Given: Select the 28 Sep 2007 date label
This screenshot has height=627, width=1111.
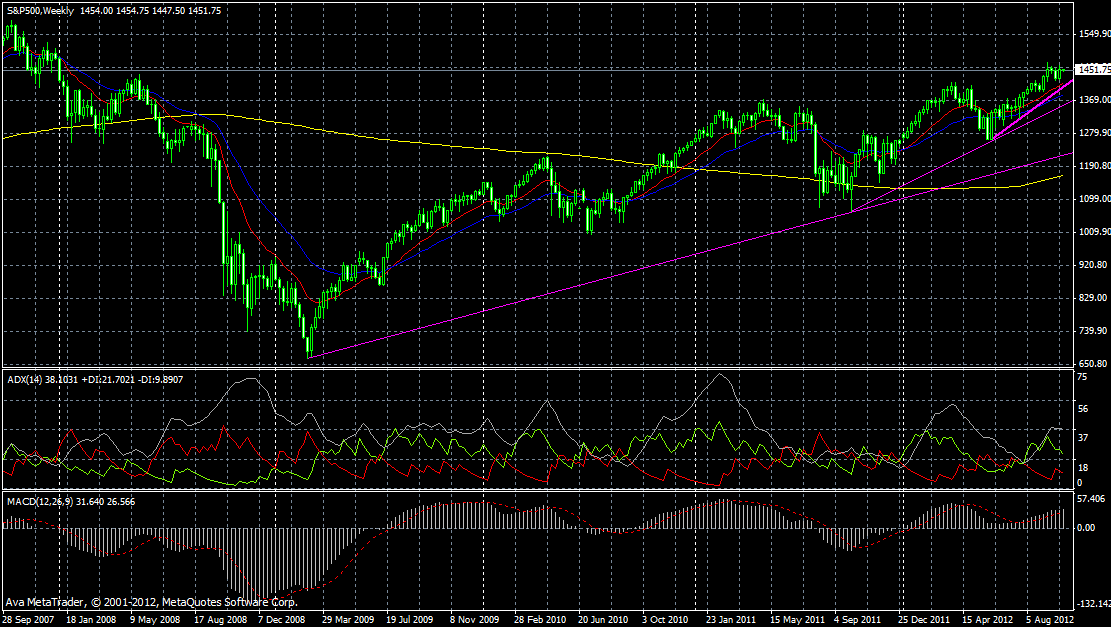Looking at the screenshot, I should 28,620.
